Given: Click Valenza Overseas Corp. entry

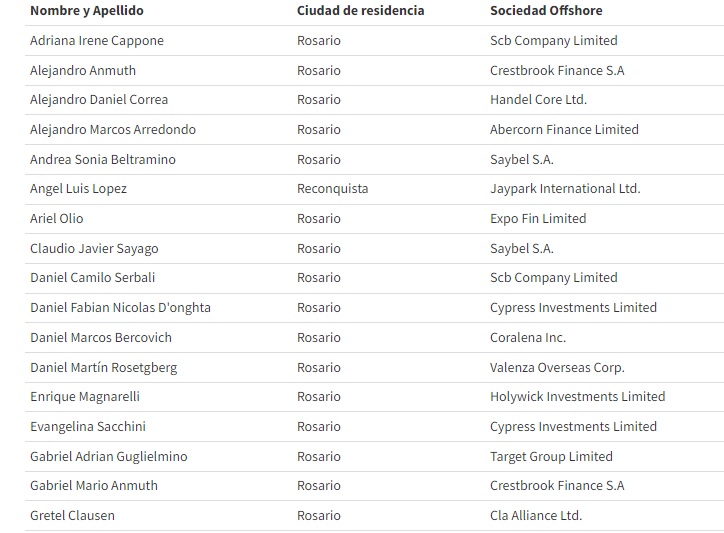Looking at the screenshot, I should tap(557, 368).
